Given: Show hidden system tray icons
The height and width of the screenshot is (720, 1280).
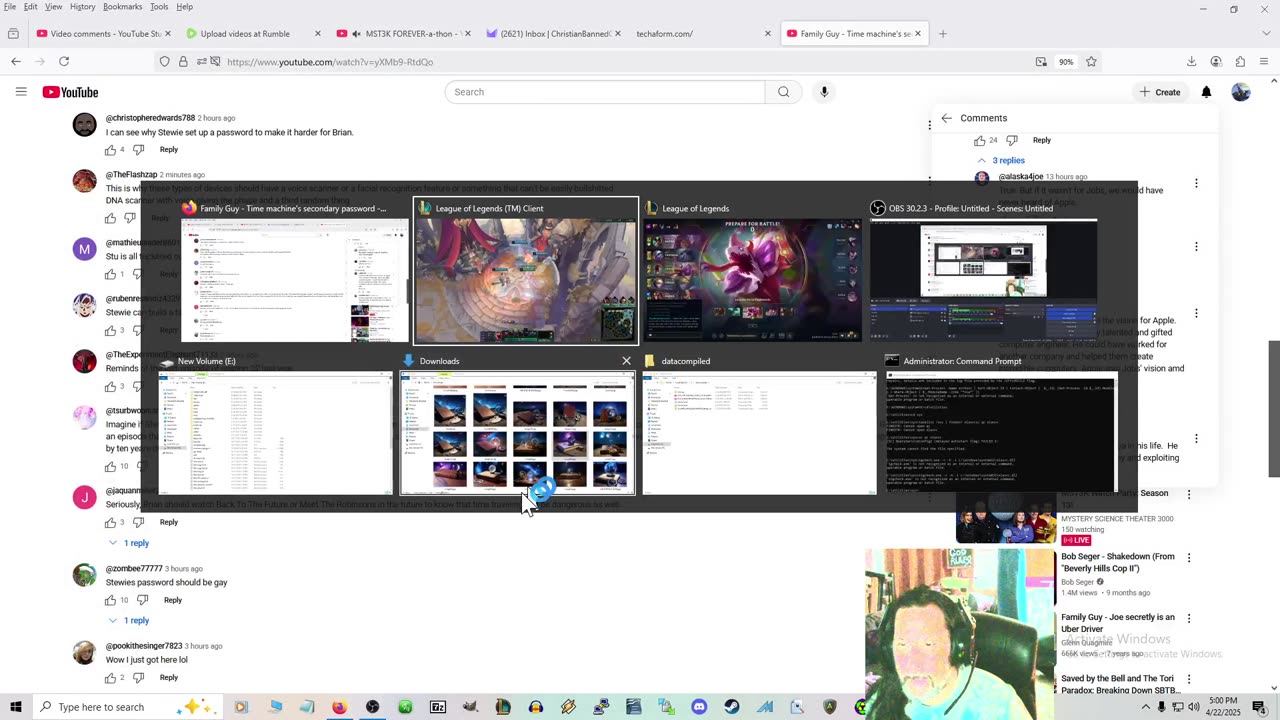Looking at the screenshot, I should tap(1145, 707).
